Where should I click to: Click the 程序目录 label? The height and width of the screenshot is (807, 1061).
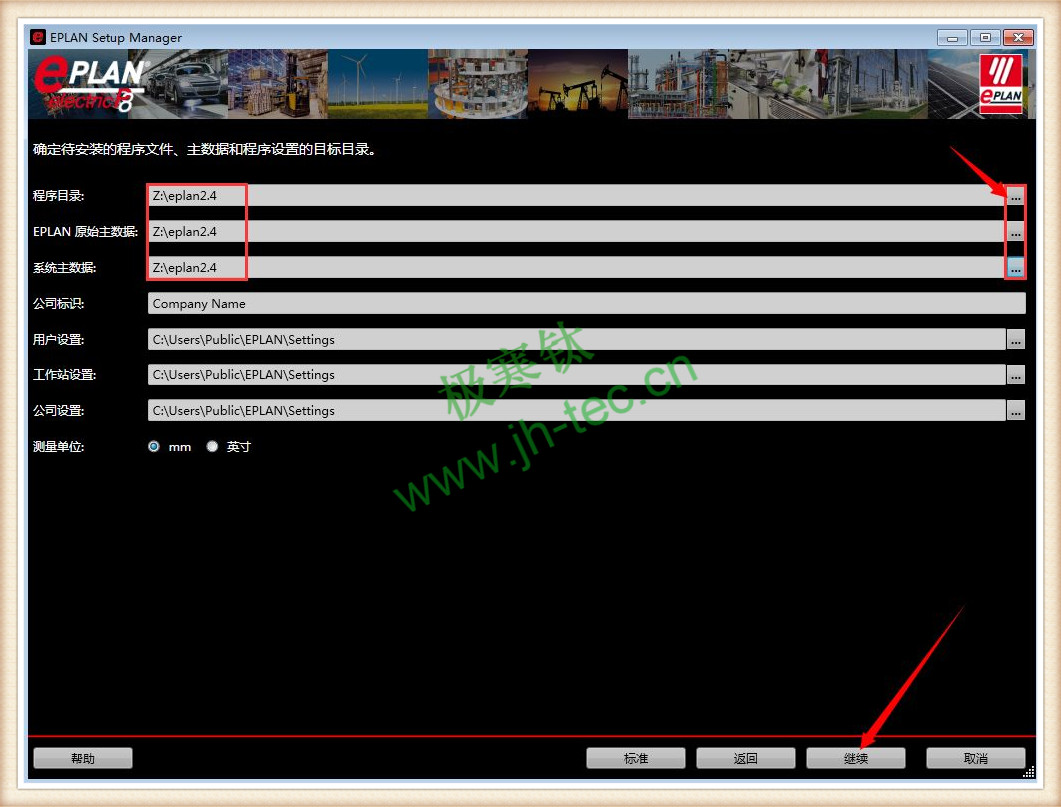58,196
